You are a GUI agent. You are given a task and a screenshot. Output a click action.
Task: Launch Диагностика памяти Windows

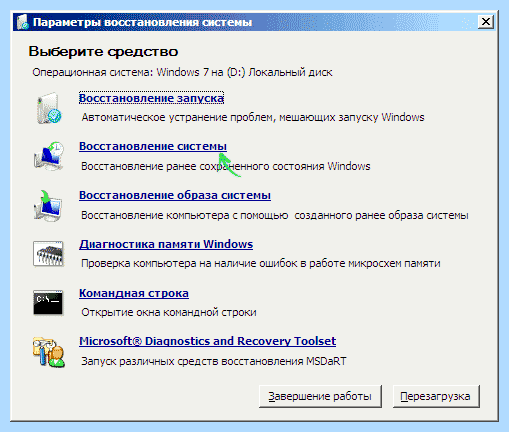click(x=166, y=244)
